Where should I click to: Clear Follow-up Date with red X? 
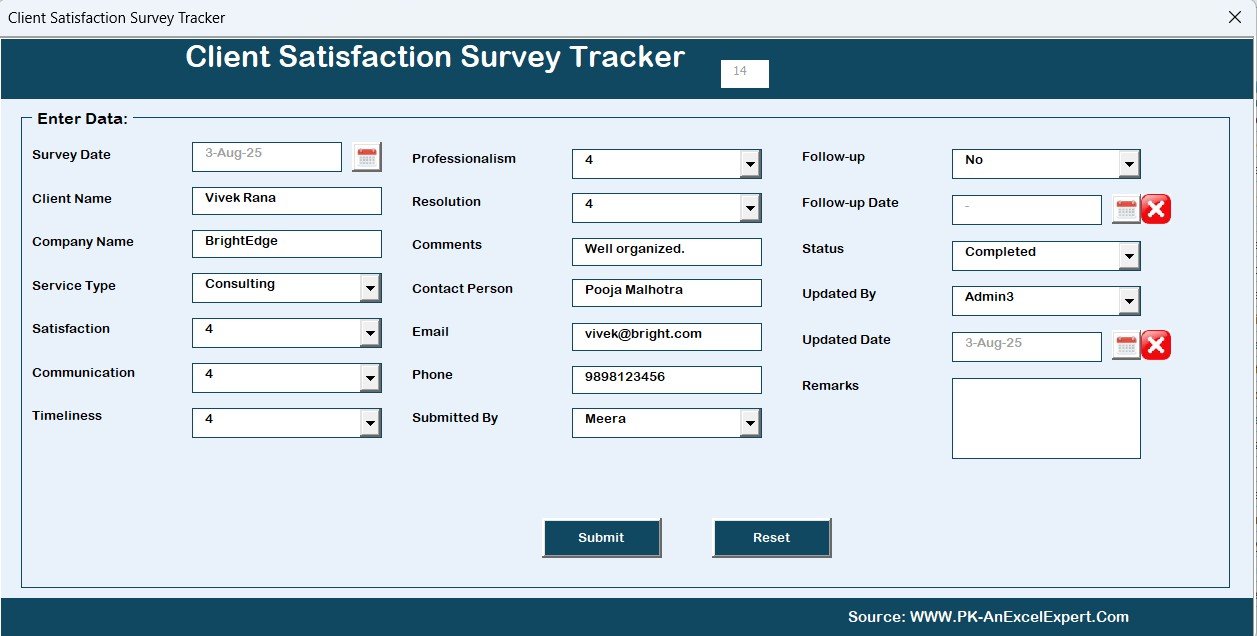pos(1156,209)
